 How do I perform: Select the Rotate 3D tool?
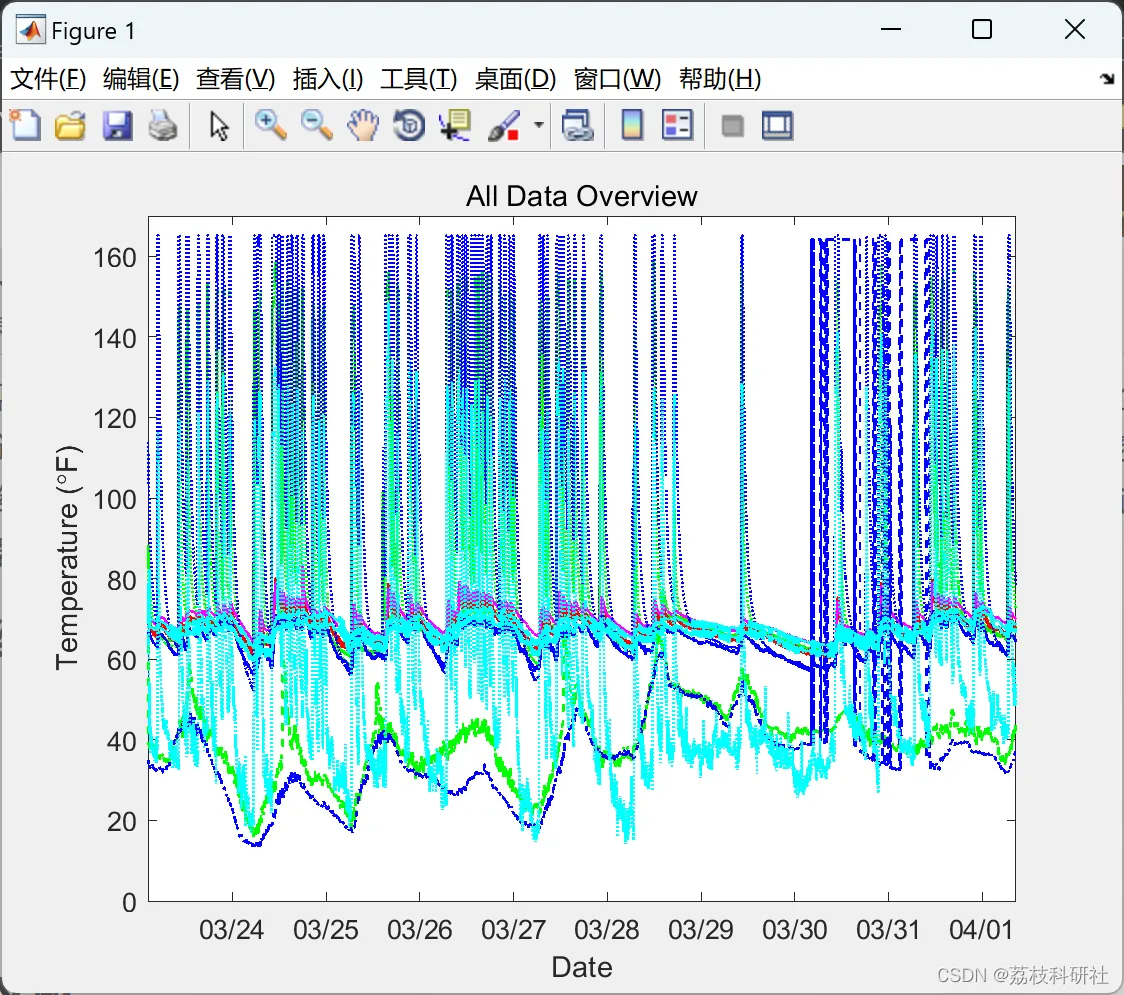409,126
